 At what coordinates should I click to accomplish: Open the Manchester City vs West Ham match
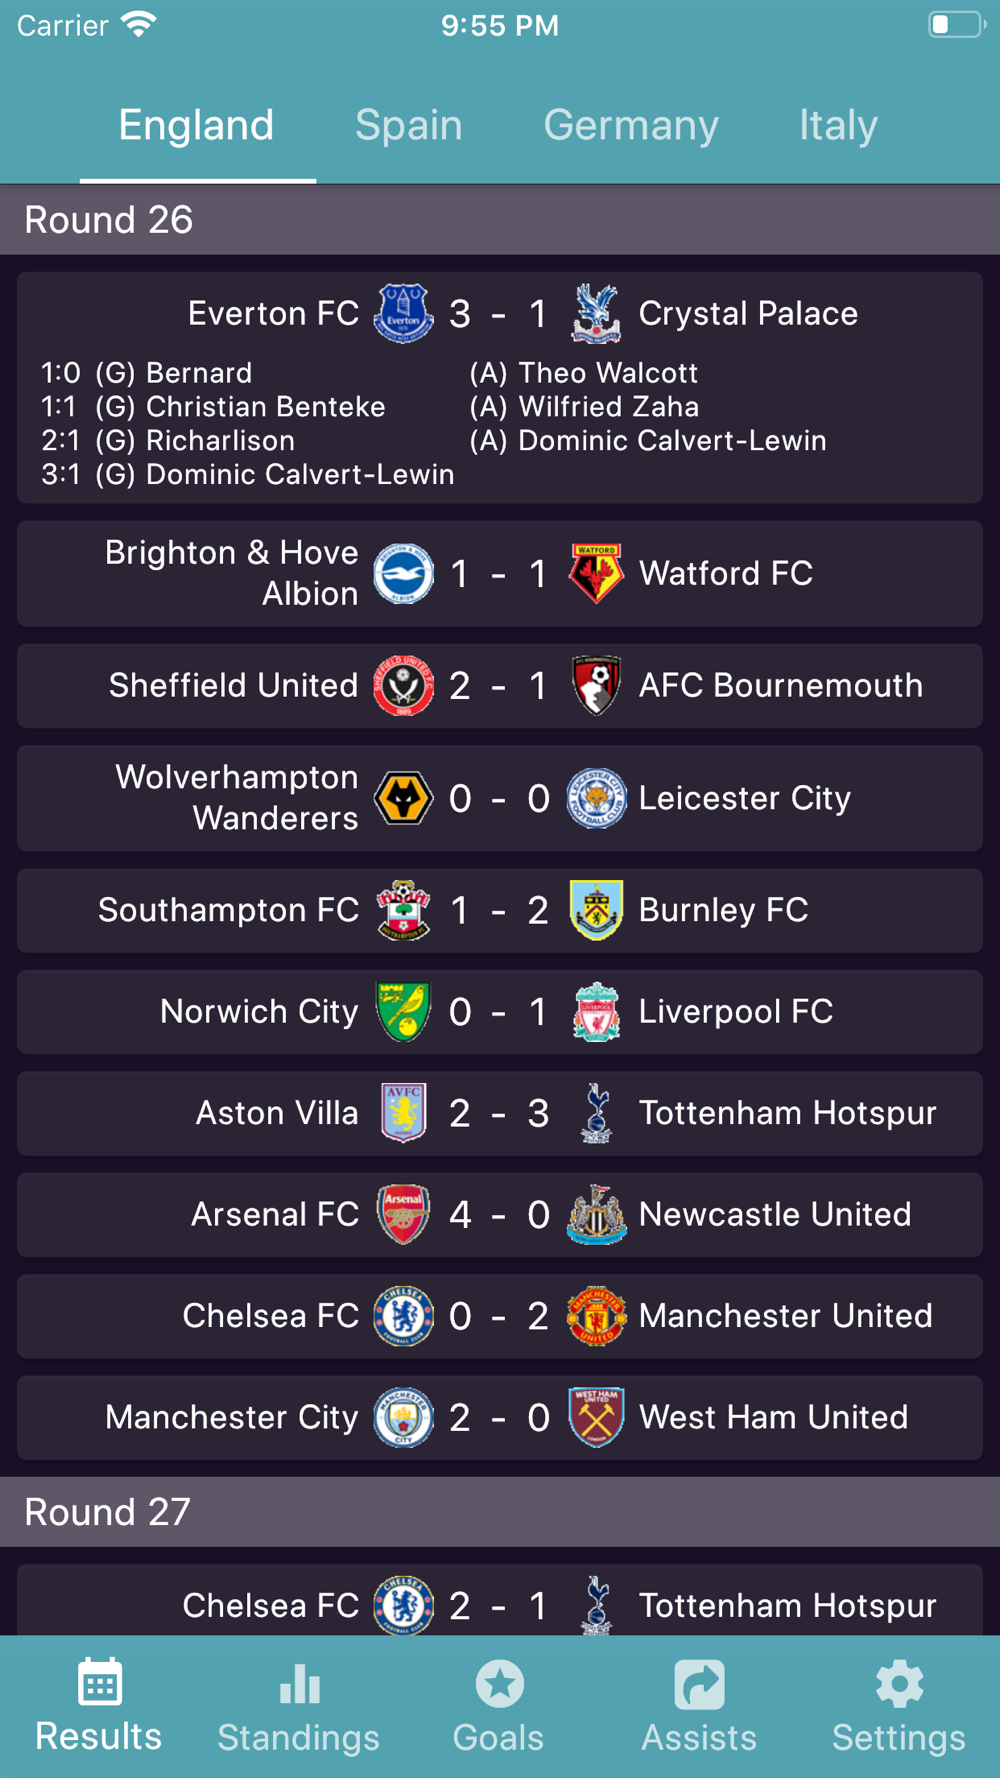[500, 1417]
